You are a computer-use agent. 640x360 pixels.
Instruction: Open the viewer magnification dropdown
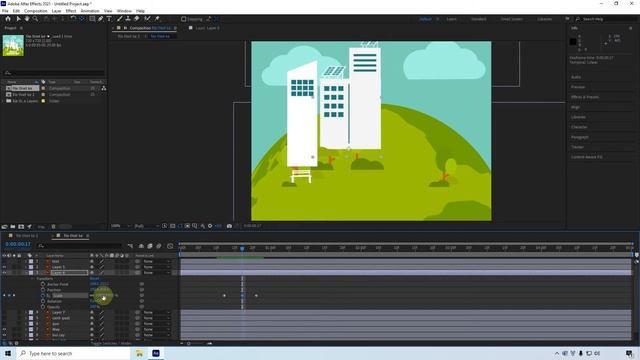pyautogui.click(x=121, y=226)
